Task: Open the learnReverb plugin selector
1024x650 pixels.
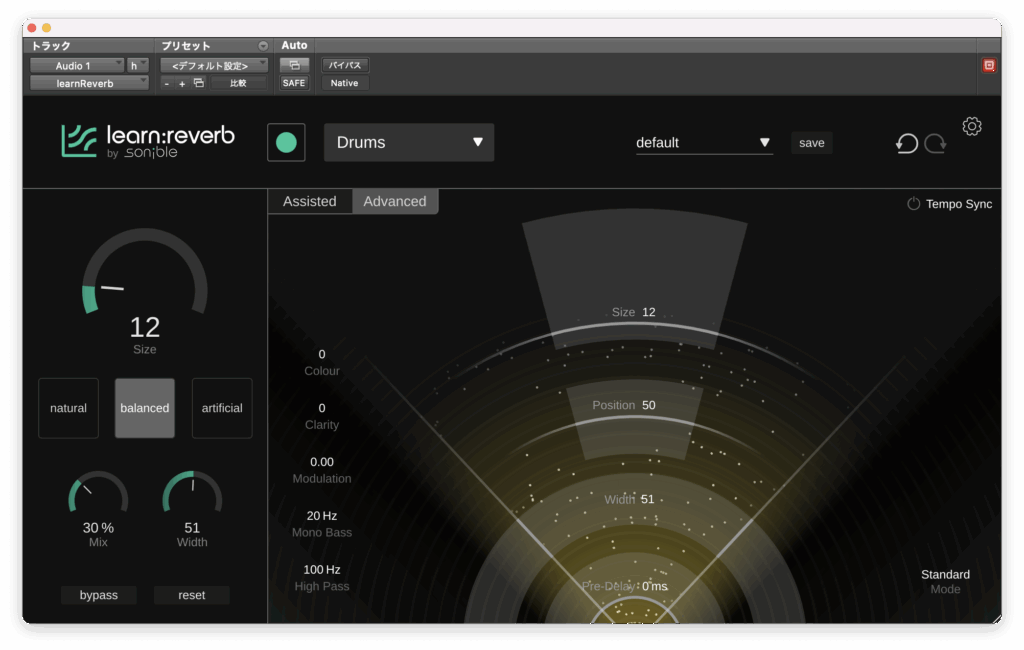Action: (89, 83)
